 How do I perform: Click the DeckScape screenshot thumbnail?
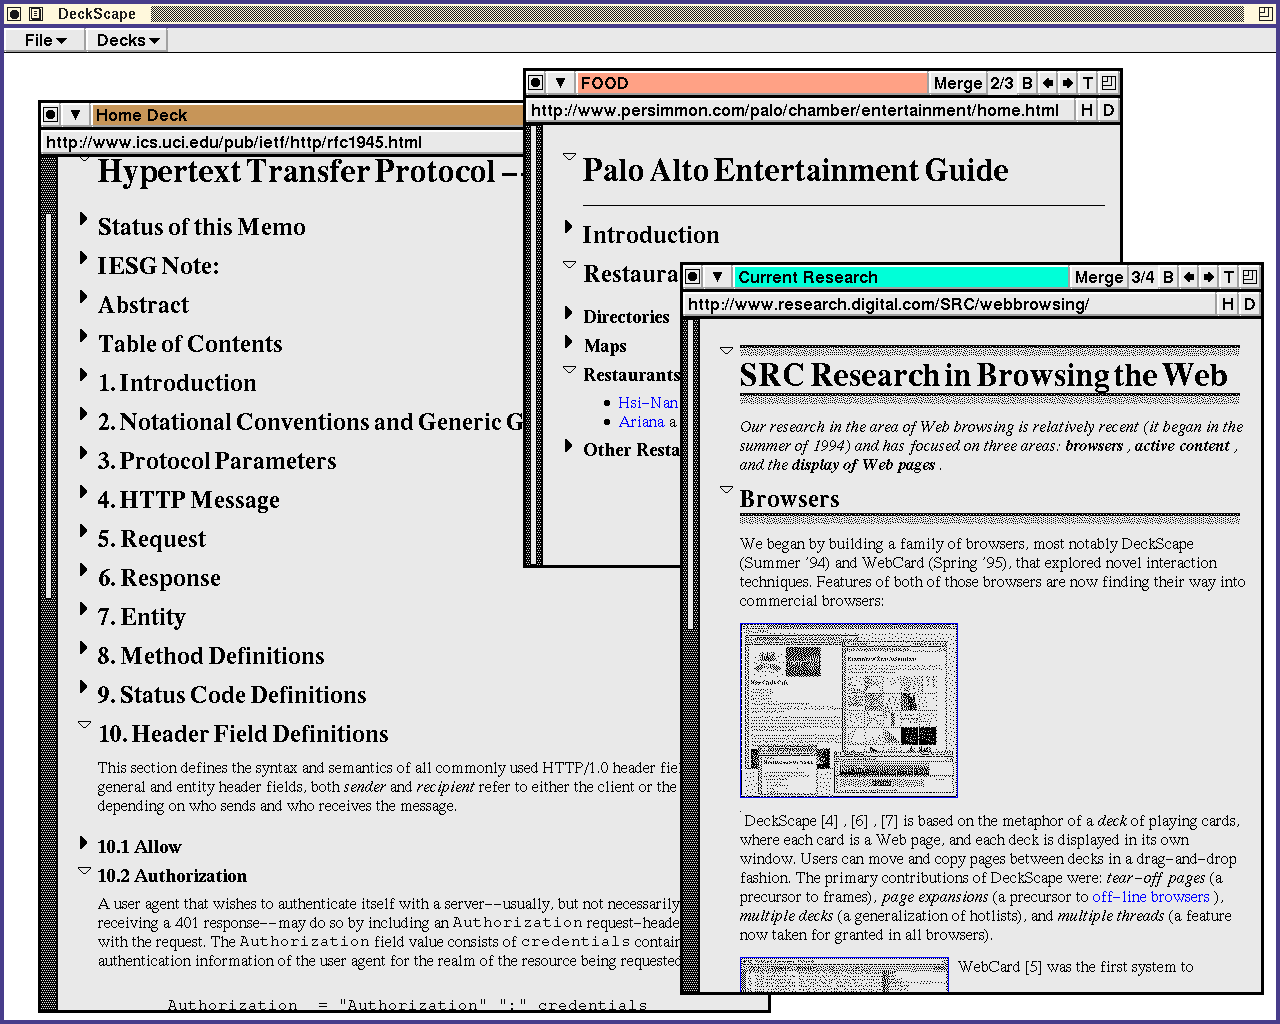[849, 710]
